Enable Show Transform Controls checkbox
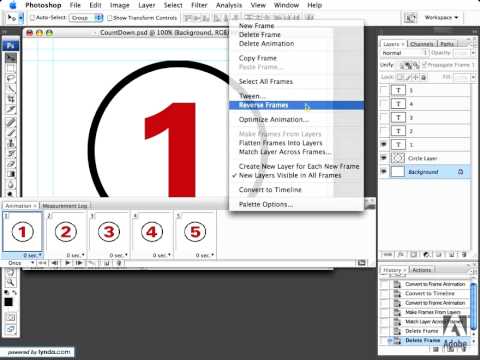This screenshot has height=360, width=480. pyautogui.click(x=110, y=18)
